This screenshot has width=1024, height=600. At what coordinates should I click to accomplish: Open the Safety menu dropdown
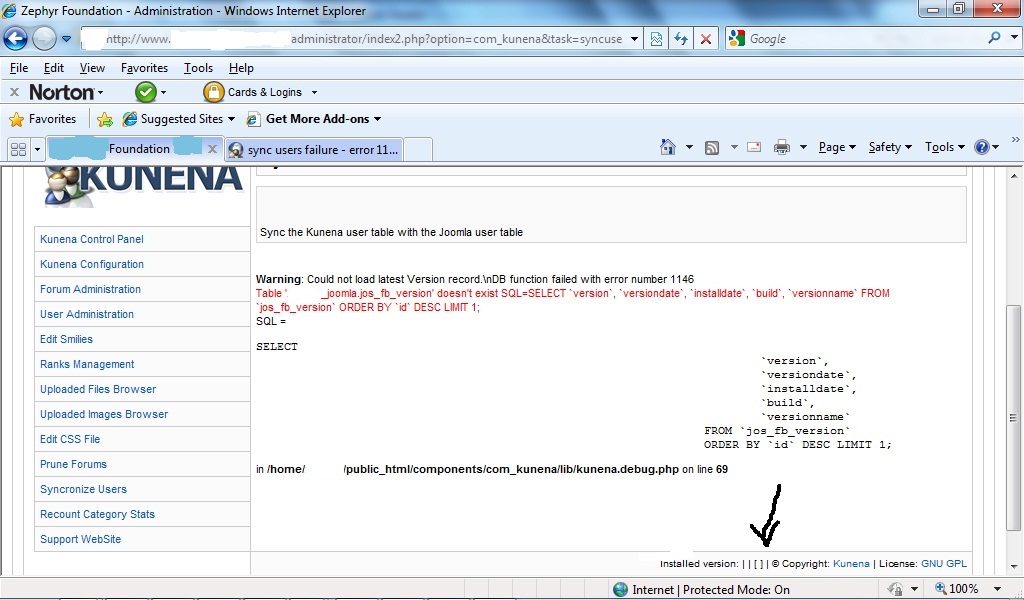coord(889,147)
